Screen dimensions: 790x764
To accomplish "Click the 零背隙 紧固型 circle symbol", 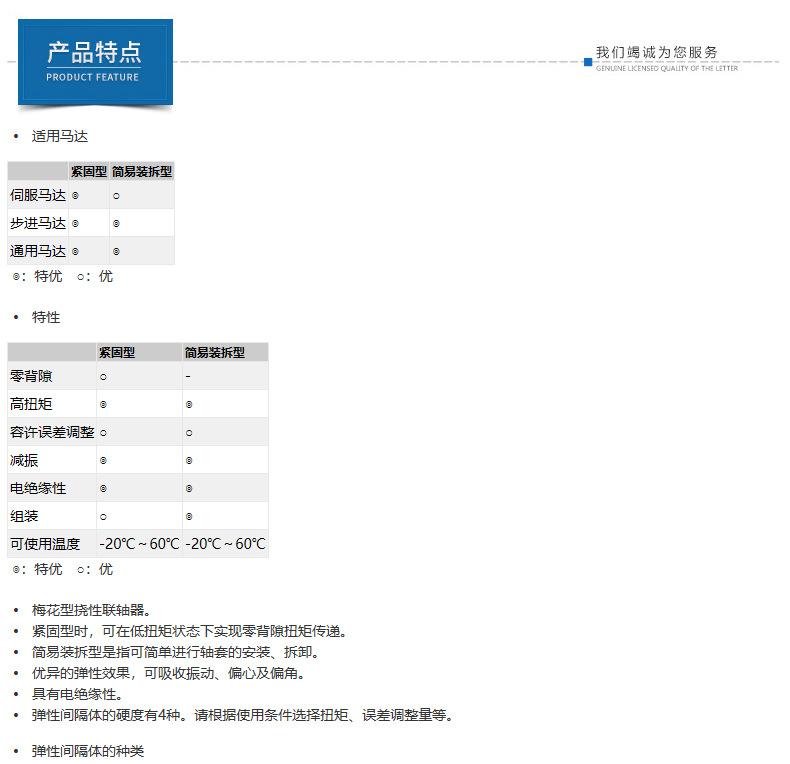I will (103, 377).
